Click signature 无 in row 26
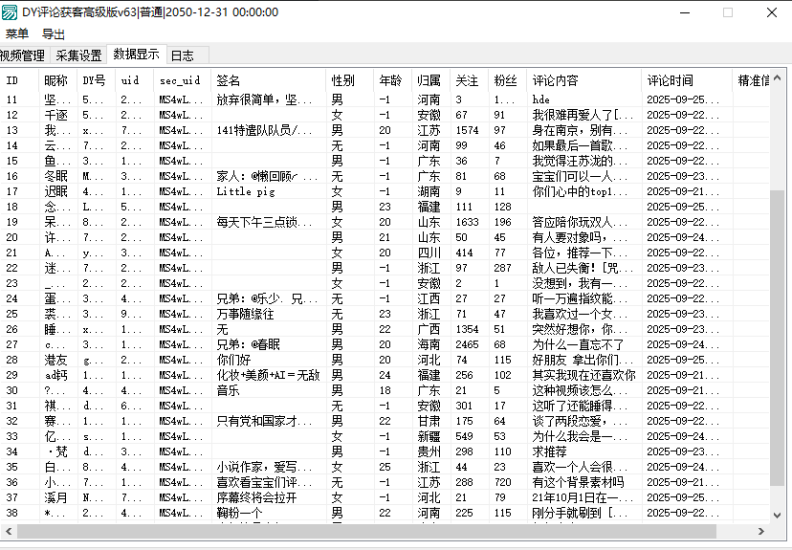 [222, 329]
